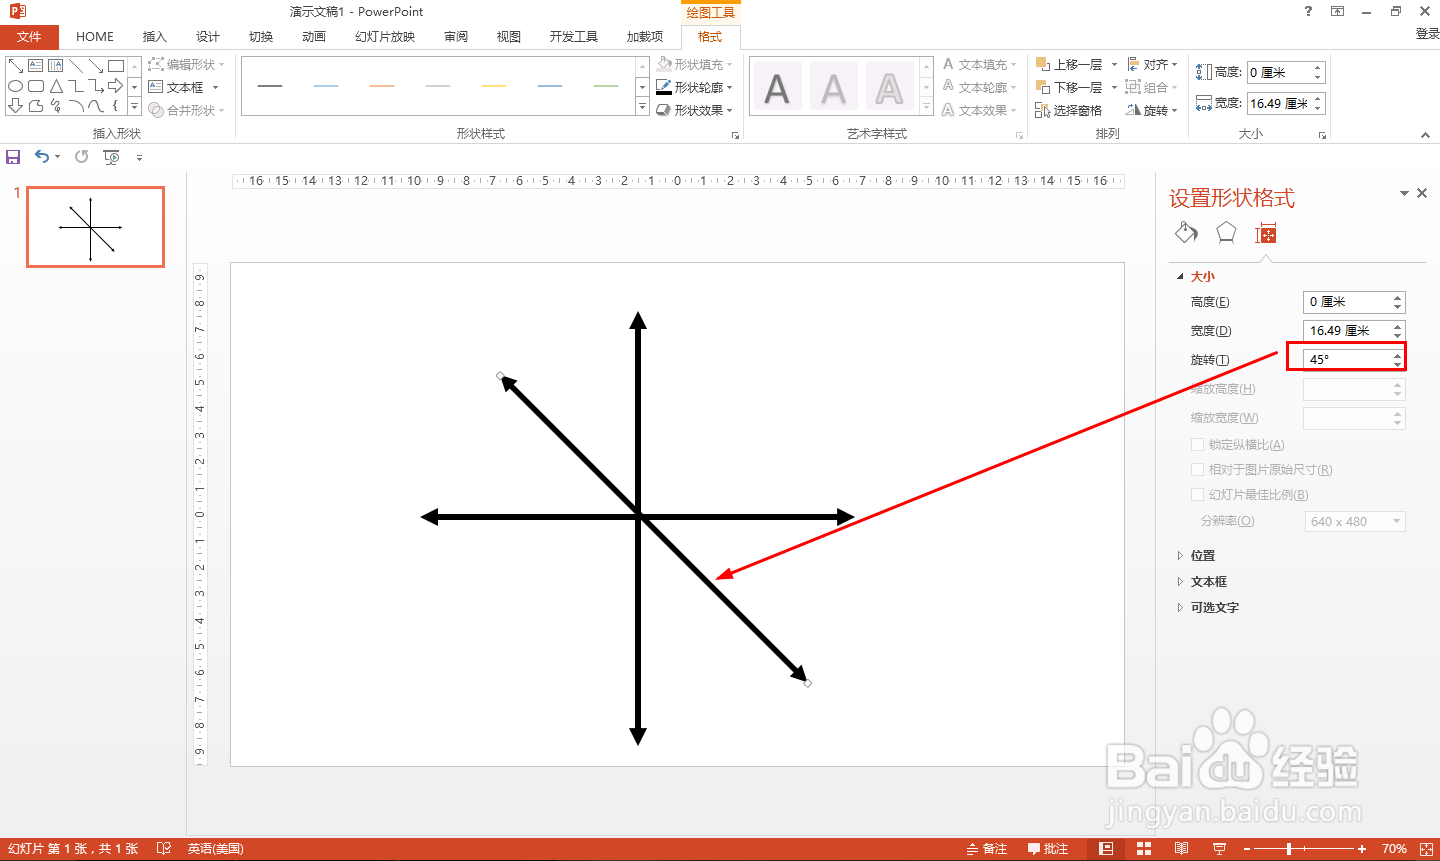
Task: Click 上移一层 bring forward button
Action: click(x=1069, y=64)
